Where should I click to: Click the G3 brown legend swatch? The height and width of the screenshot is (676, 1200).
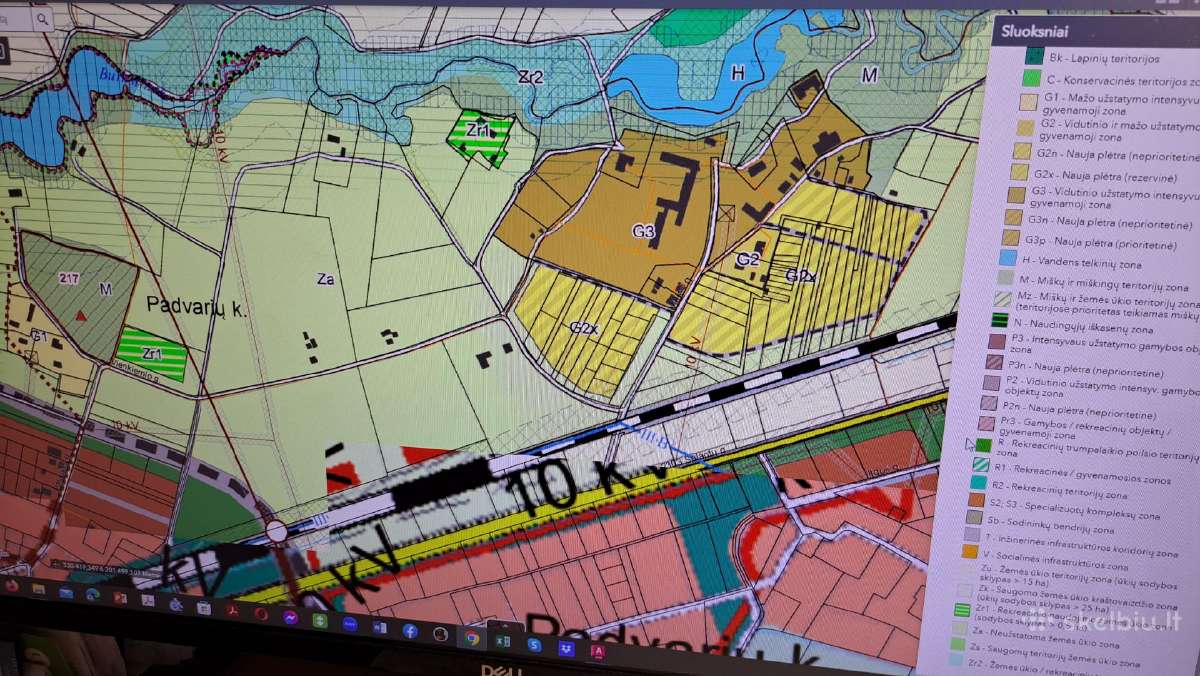[1016, 195]
